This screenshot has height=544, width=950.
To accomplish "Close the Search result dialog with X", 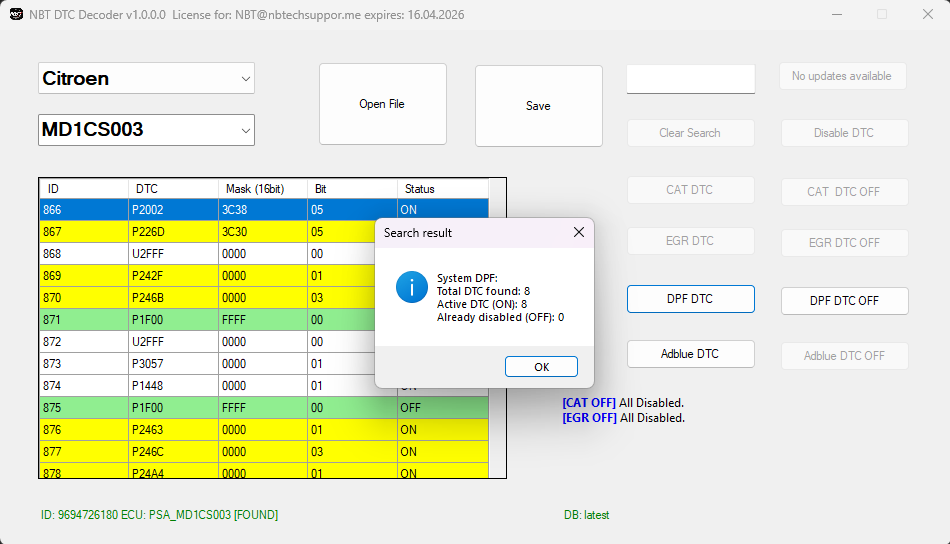I will click(579, 232).
